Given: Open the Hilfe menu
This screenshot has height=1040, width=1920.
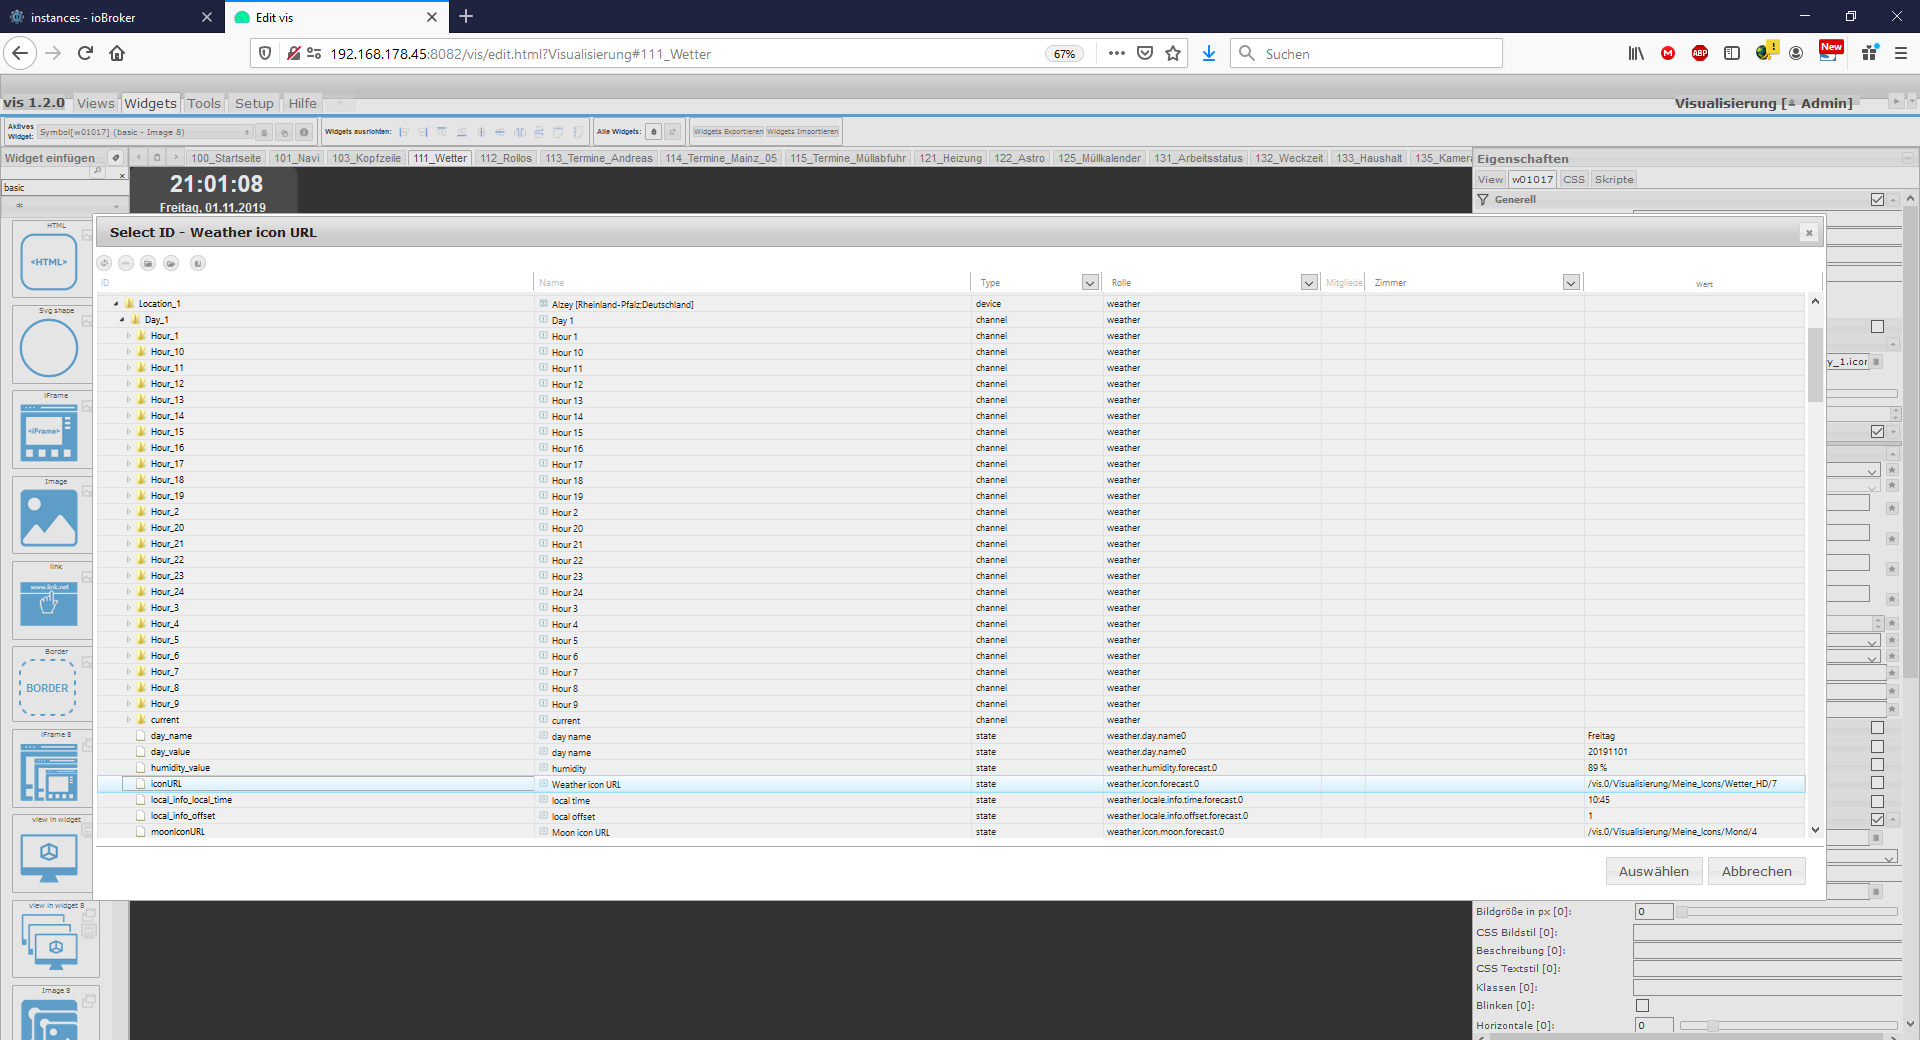Looking at the screenshot, I should 302,103.
